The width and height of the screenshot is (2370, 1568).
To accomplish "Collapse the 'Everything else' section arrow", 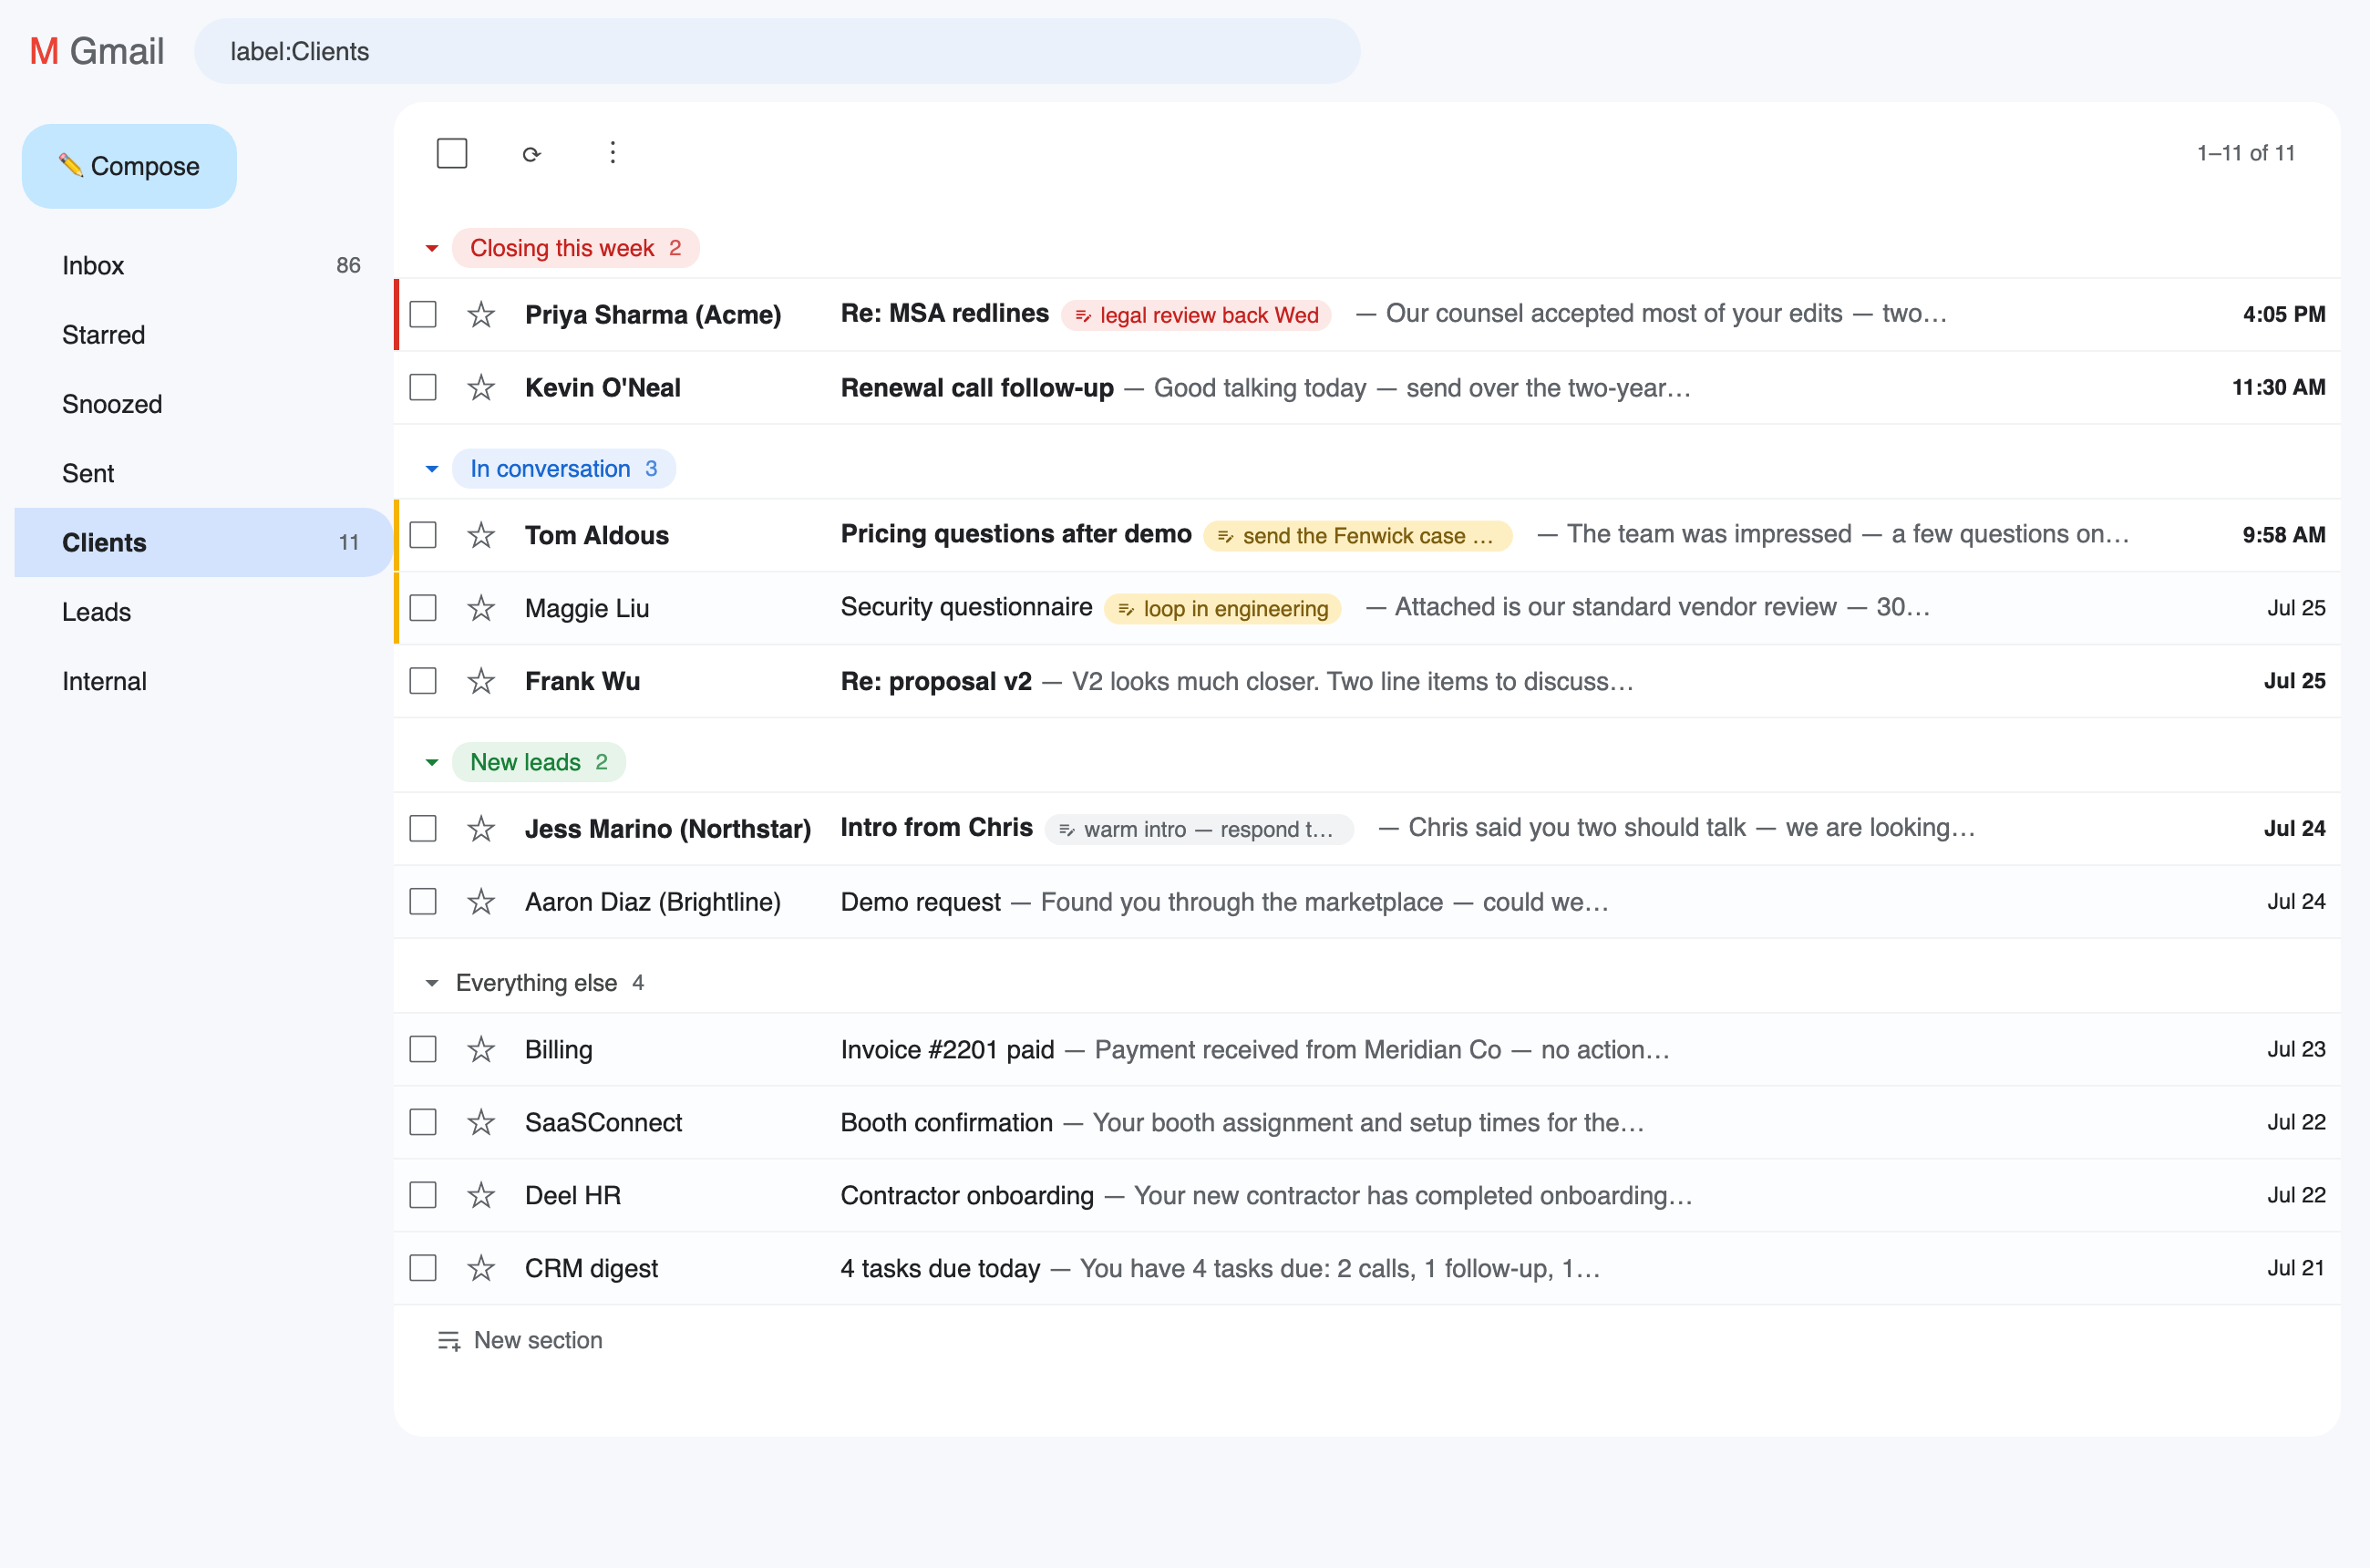I will click(432, 984).
